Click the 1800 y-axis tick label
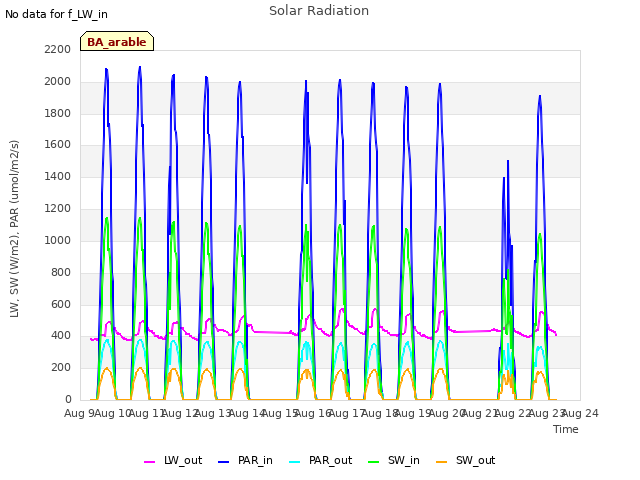This screenshot has width=640, height=480. [58, 113]
